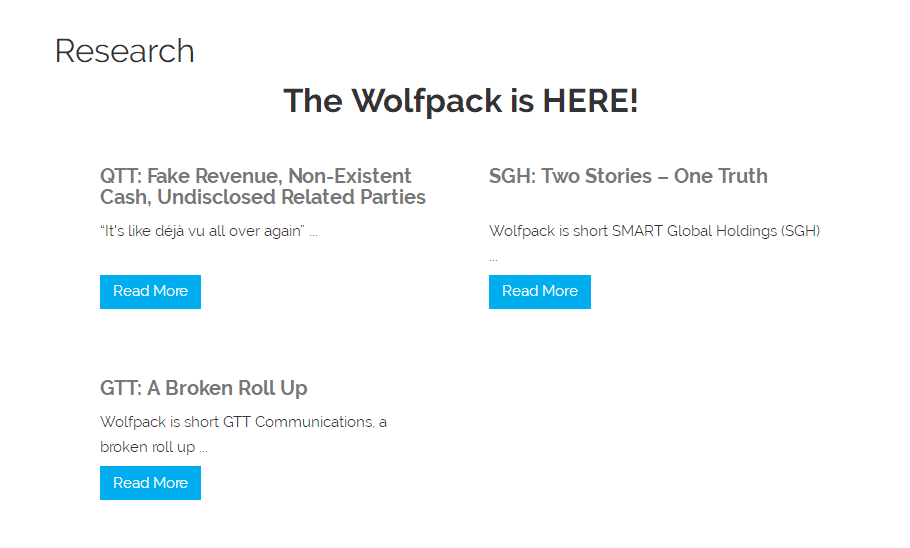Screen dimensions: 910x548
Task: Open the SGH Two Stories article title
Action: (x=628, y=176)
